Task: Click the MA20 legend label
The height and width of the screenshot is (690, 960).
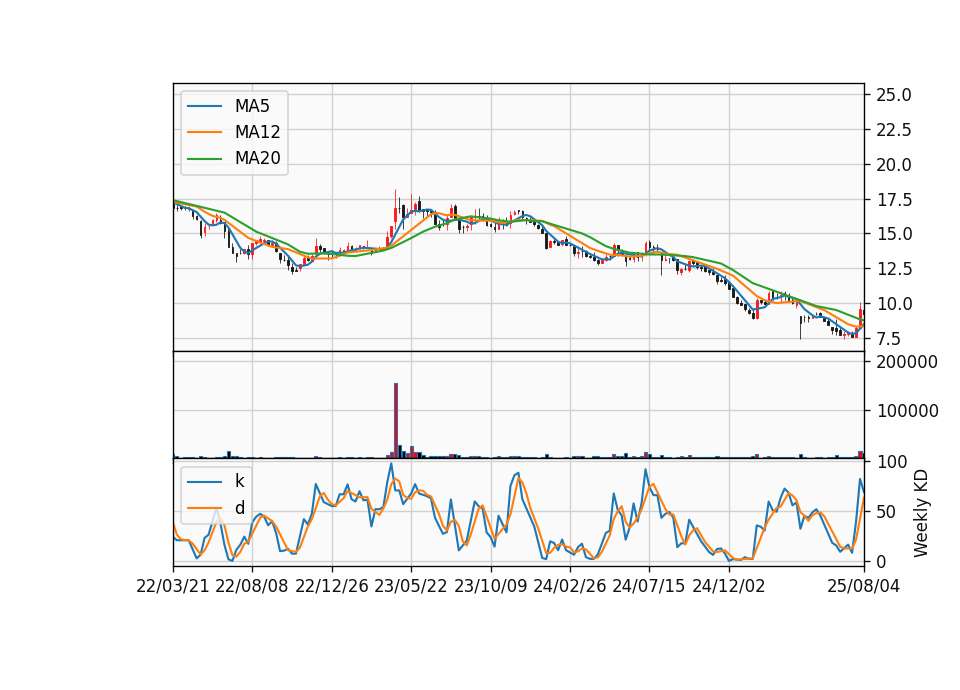Action: tap(257, 158)
